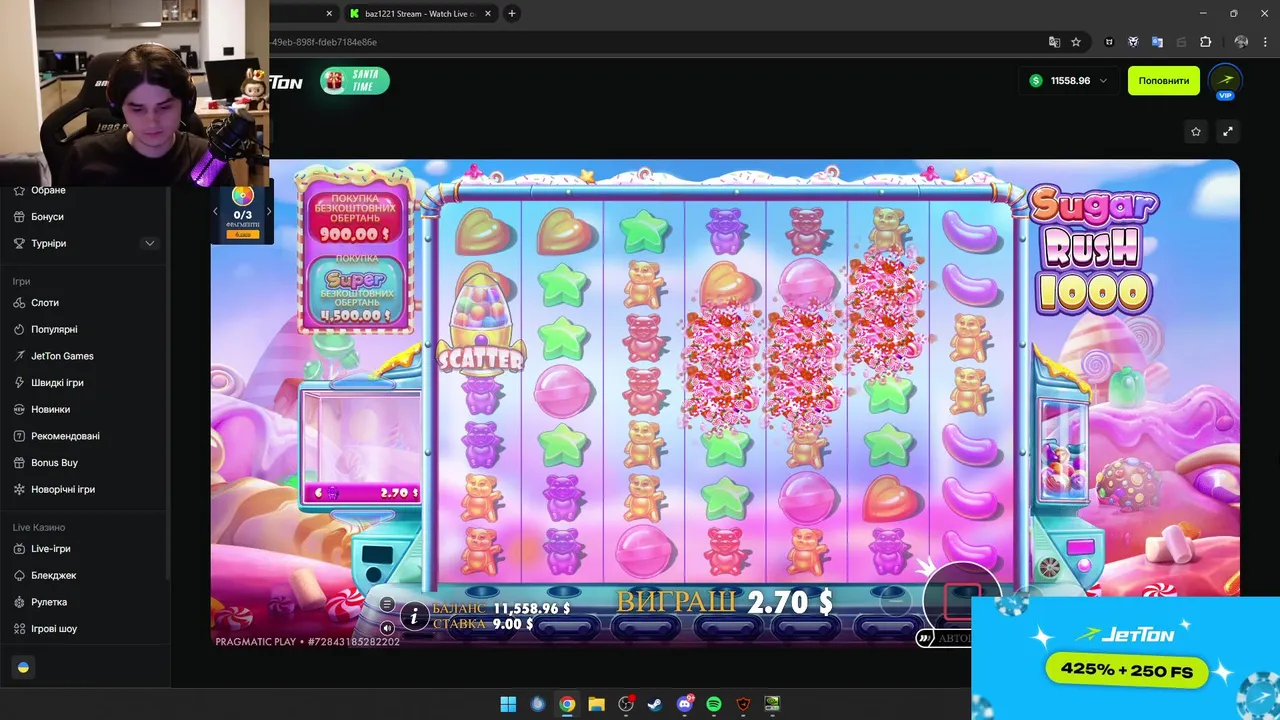Open Steam from taskbar

pyautogui.click(x=655, y=704)
